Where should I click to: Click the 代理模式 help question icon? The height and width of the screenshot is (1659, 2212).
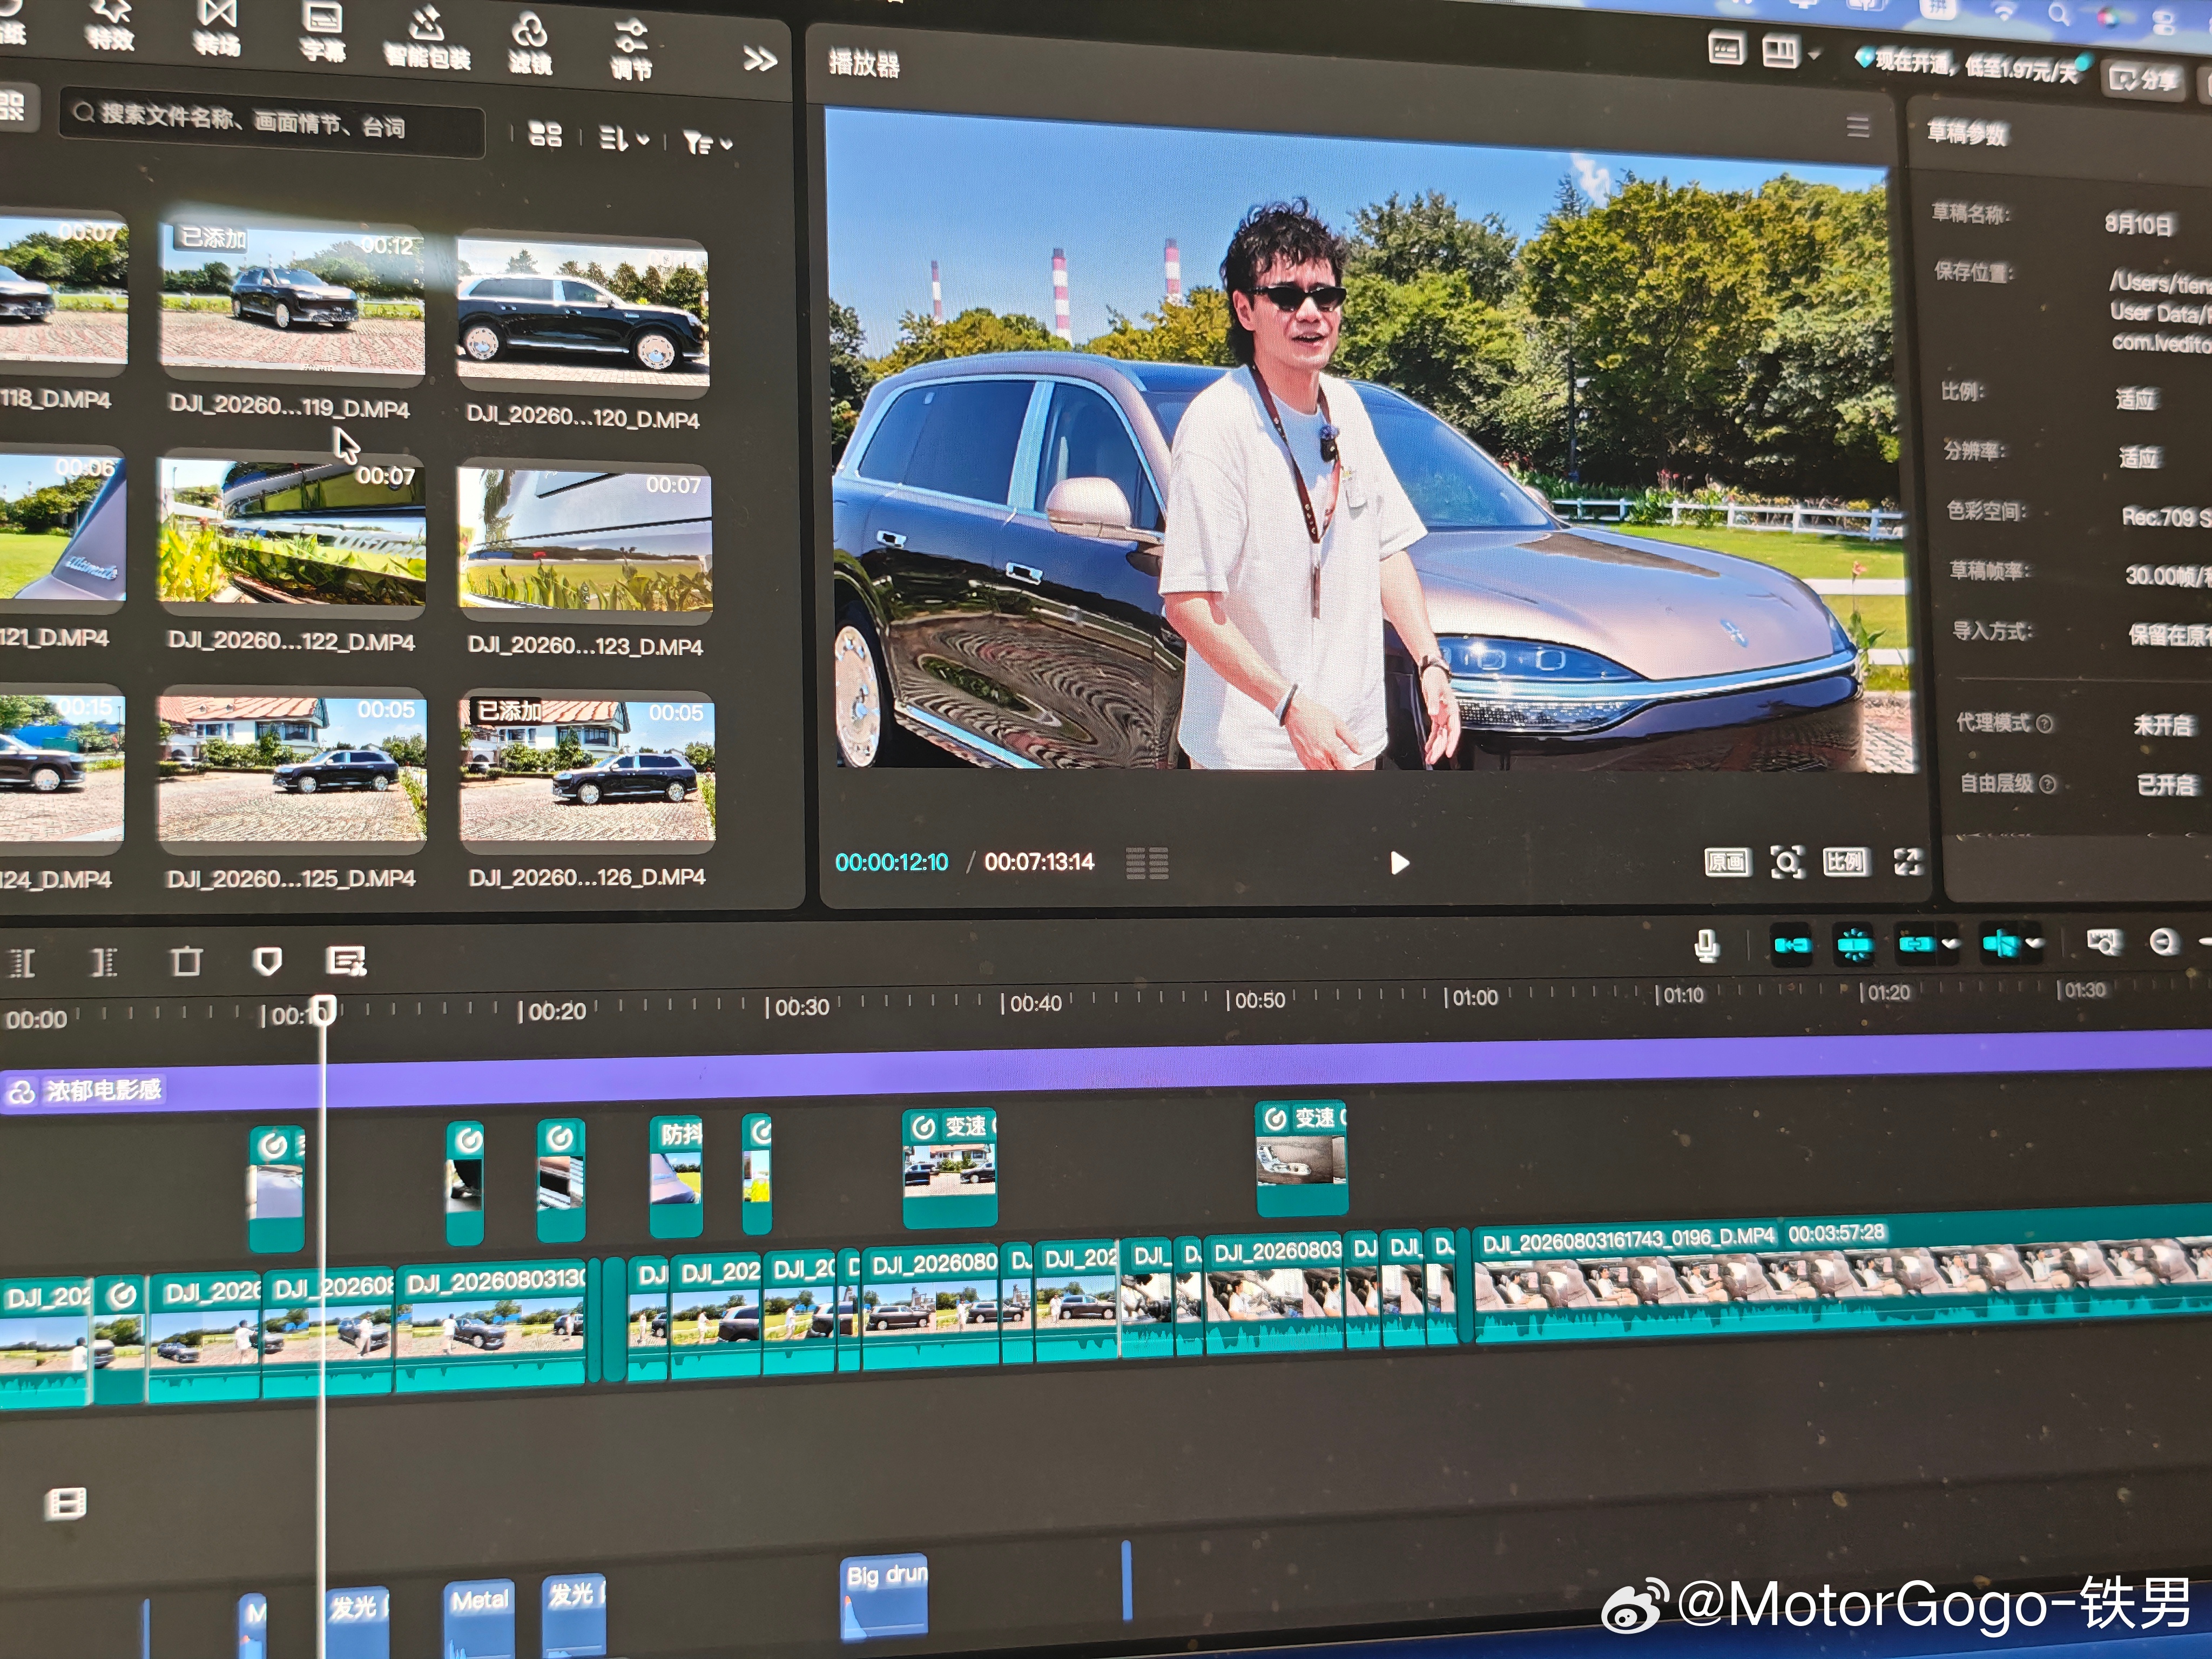click(2044, 724)
